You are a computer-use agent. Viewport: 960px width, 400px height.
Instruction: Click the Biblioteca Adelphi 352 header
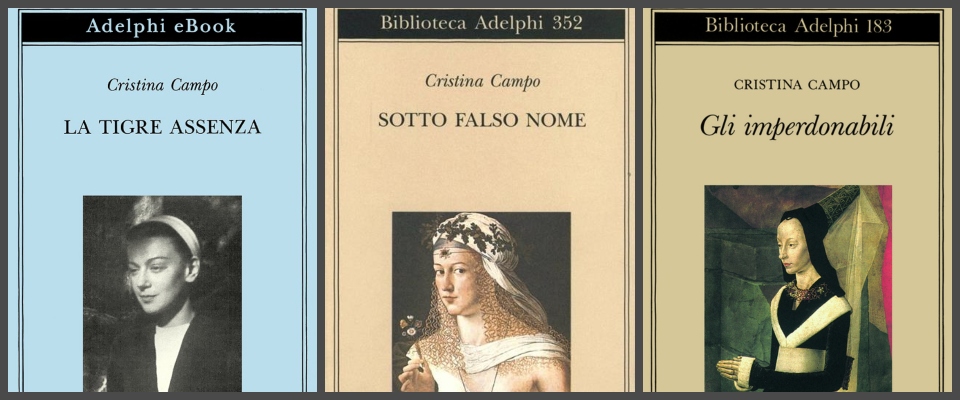[x=481, y=24]
